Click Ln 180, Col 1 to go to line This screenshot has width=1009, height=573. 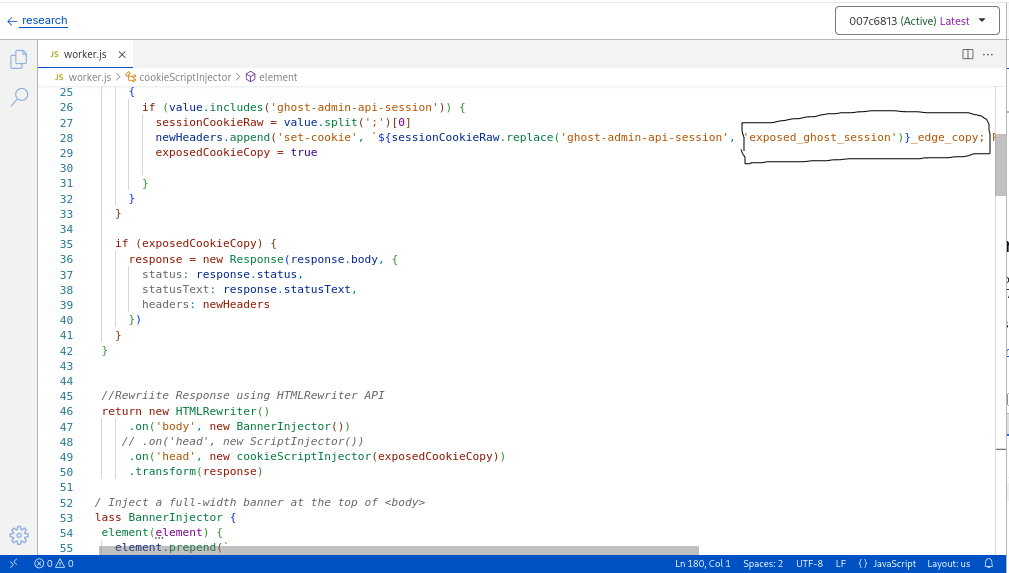702,564
